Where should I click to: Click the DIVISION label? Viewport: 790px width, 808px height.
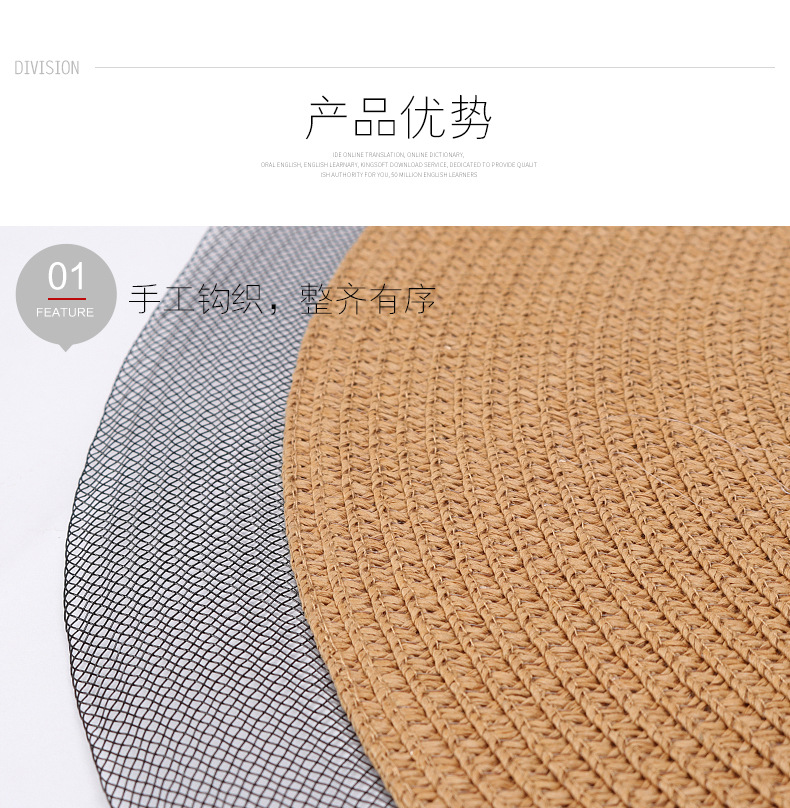click(47, 68)
